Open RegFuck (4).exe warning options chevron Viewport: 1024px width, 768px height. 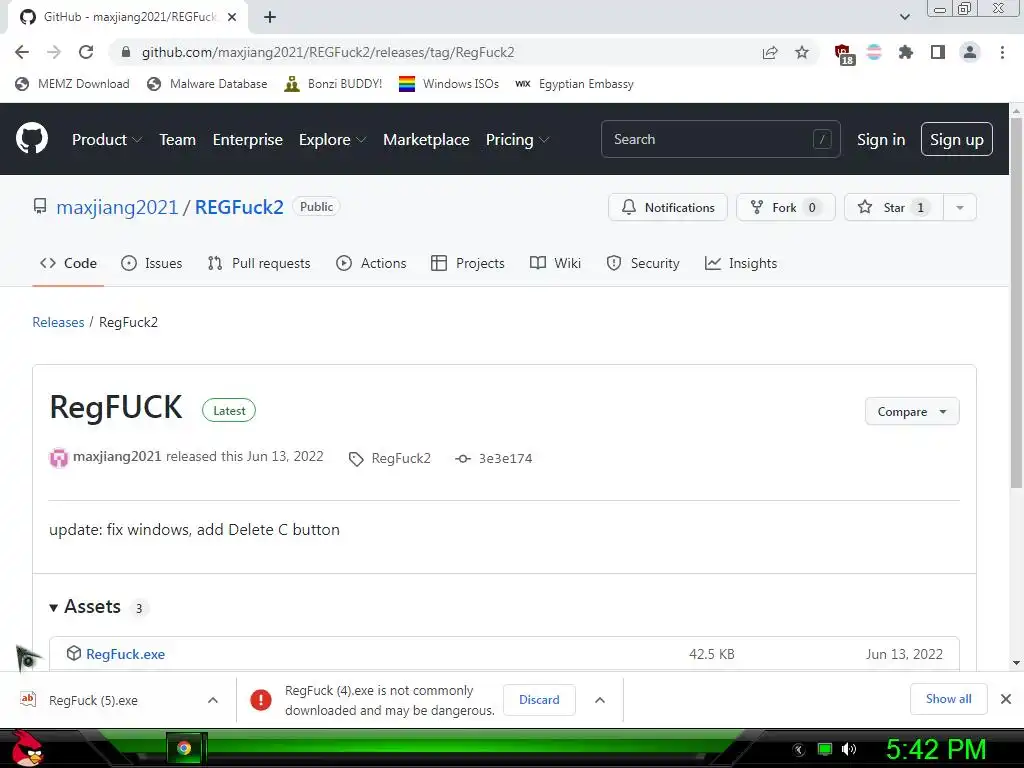600,700
